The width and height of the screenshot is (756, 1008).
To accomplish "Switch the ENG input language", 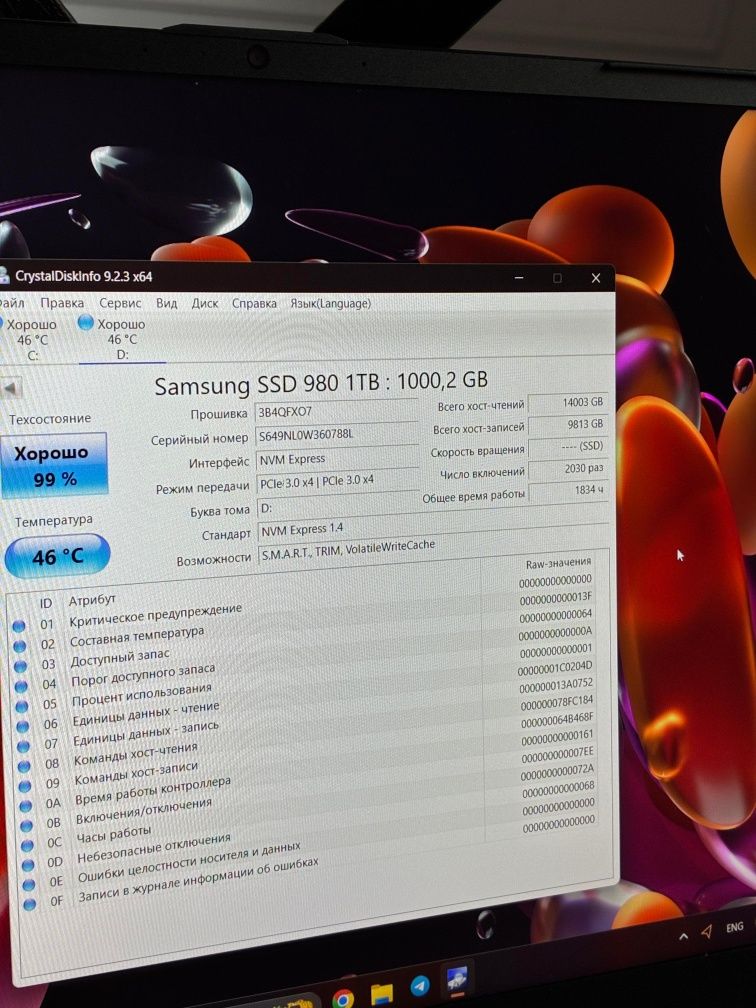I will tap(734, 927).
